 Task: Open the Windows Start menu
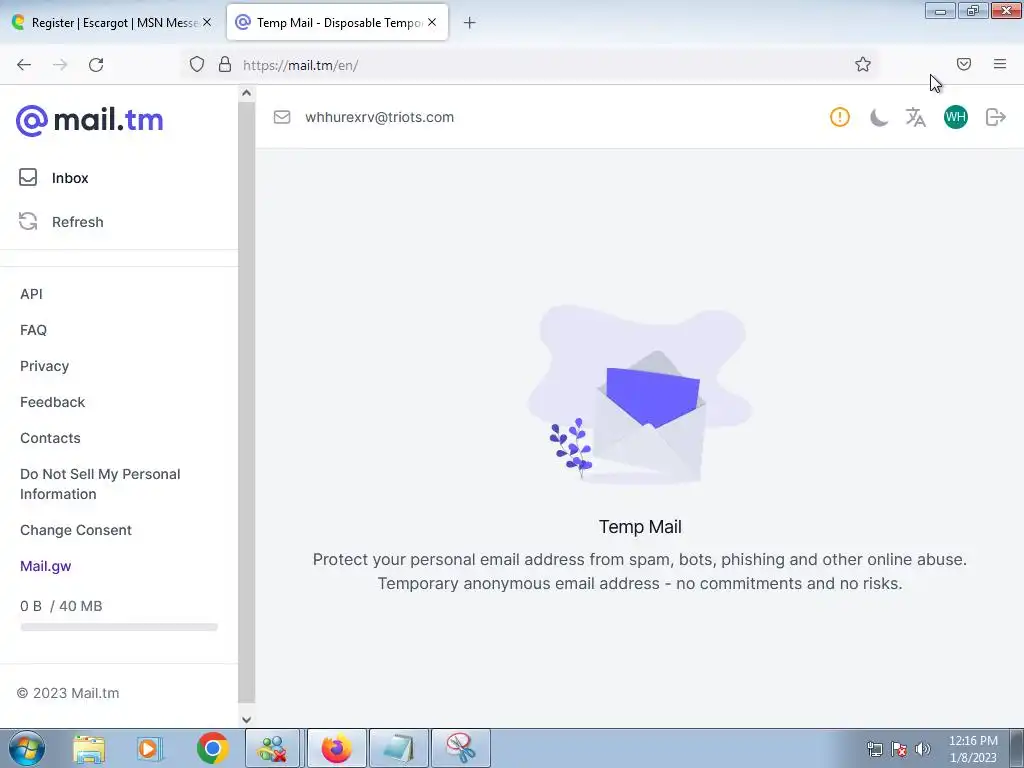coord(26,748)
